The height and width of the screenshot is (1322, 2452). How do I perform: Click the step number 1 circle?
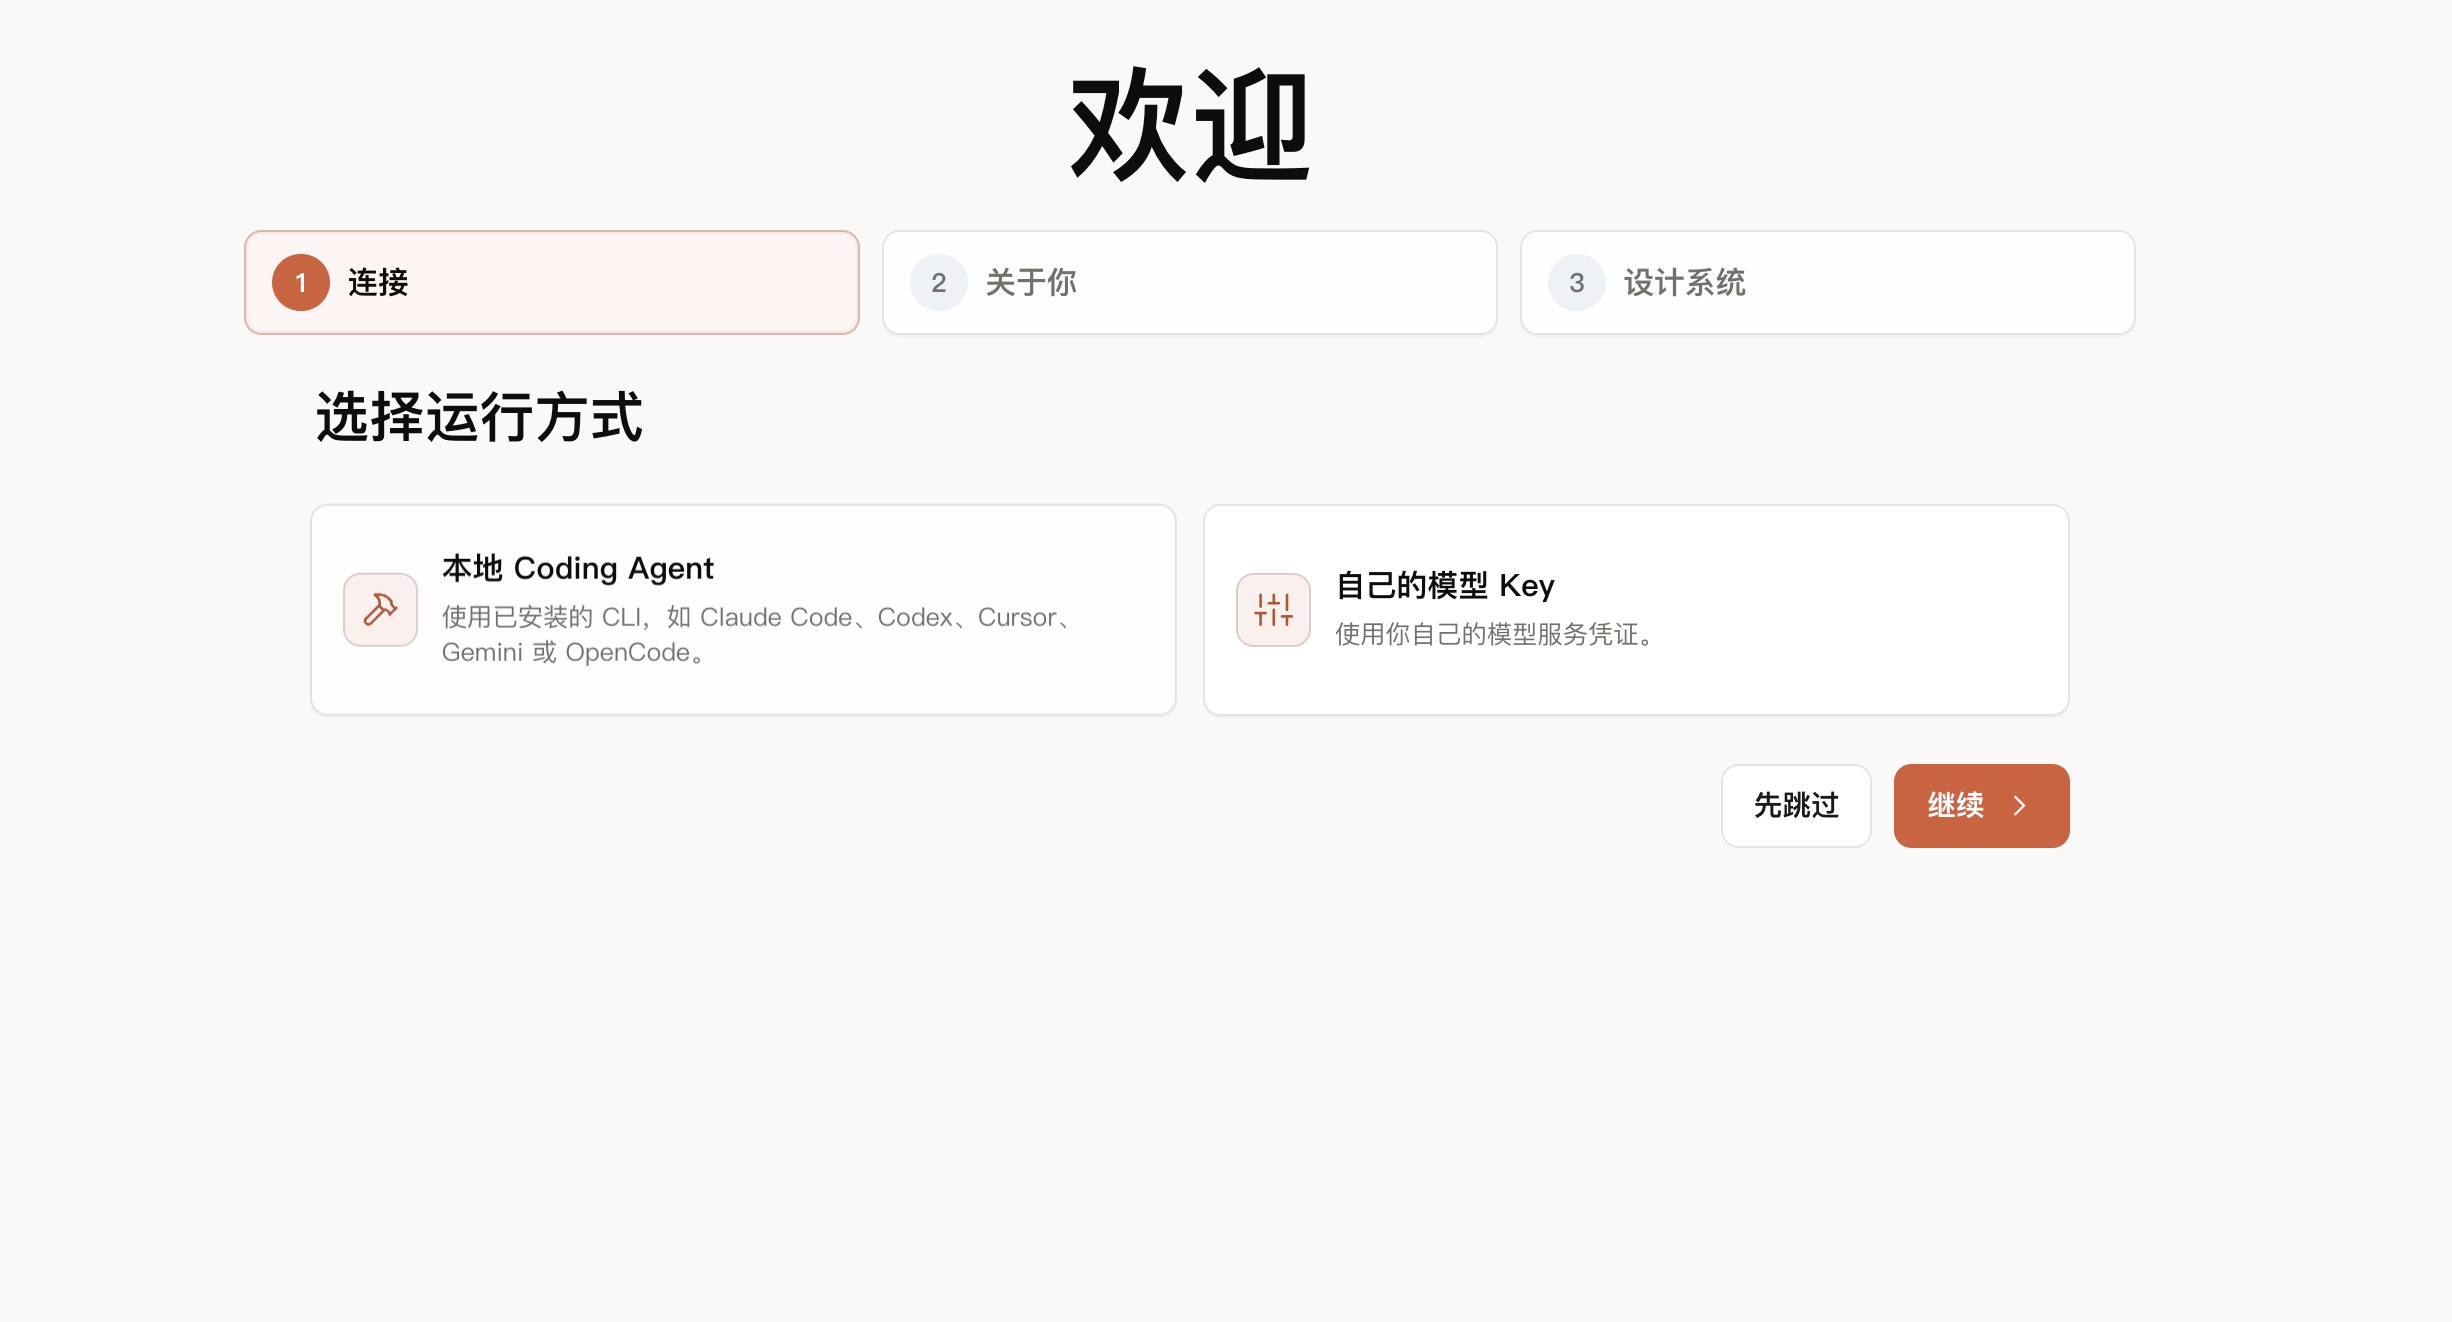(x=301, y=282)
